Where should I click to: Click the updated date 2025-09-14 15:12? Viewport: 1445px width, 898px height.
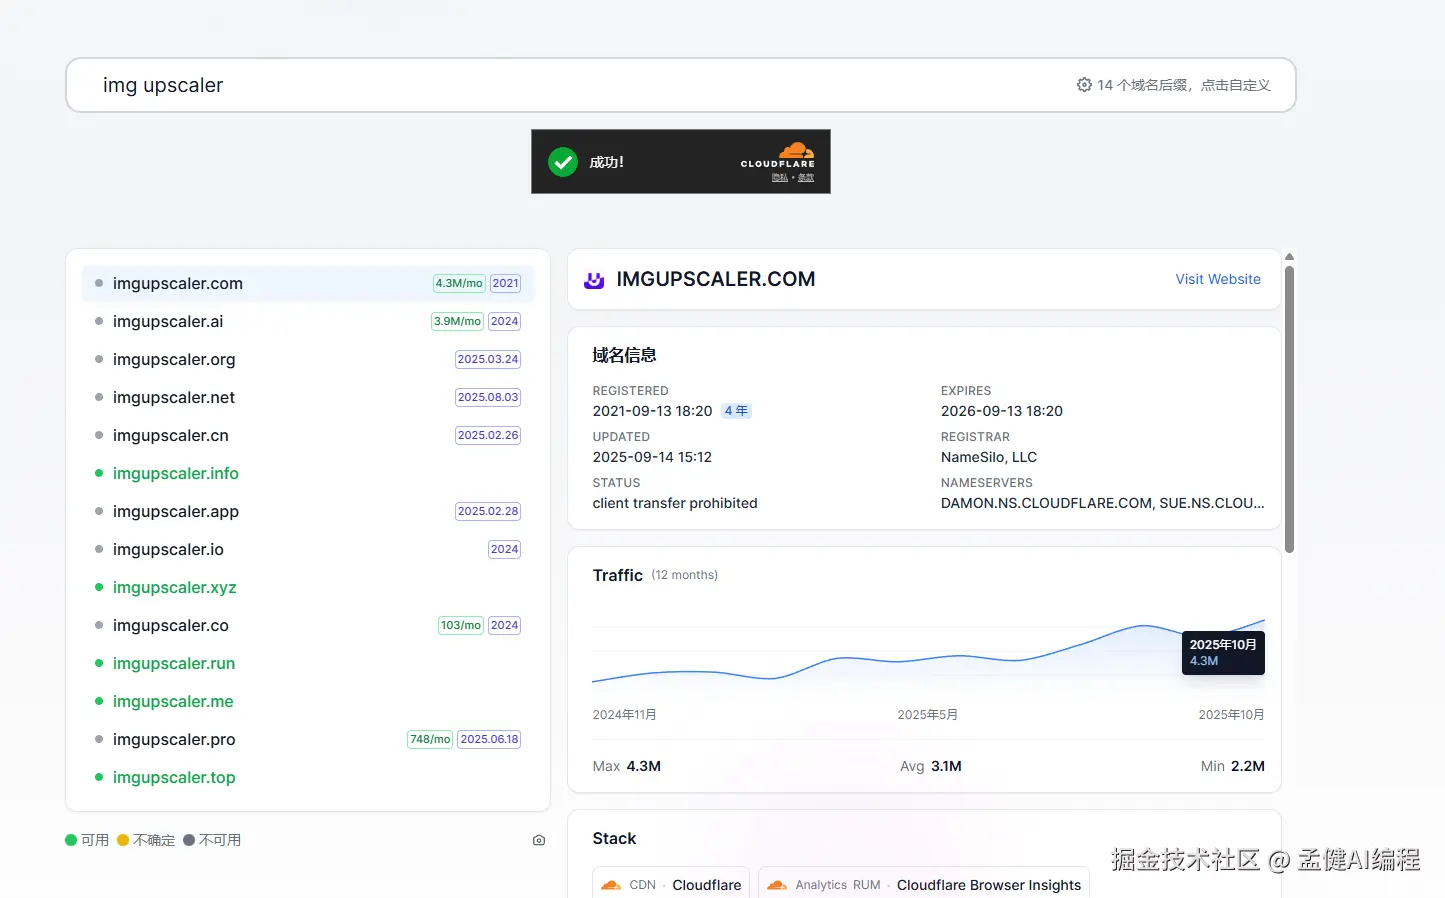click(652, 457)
